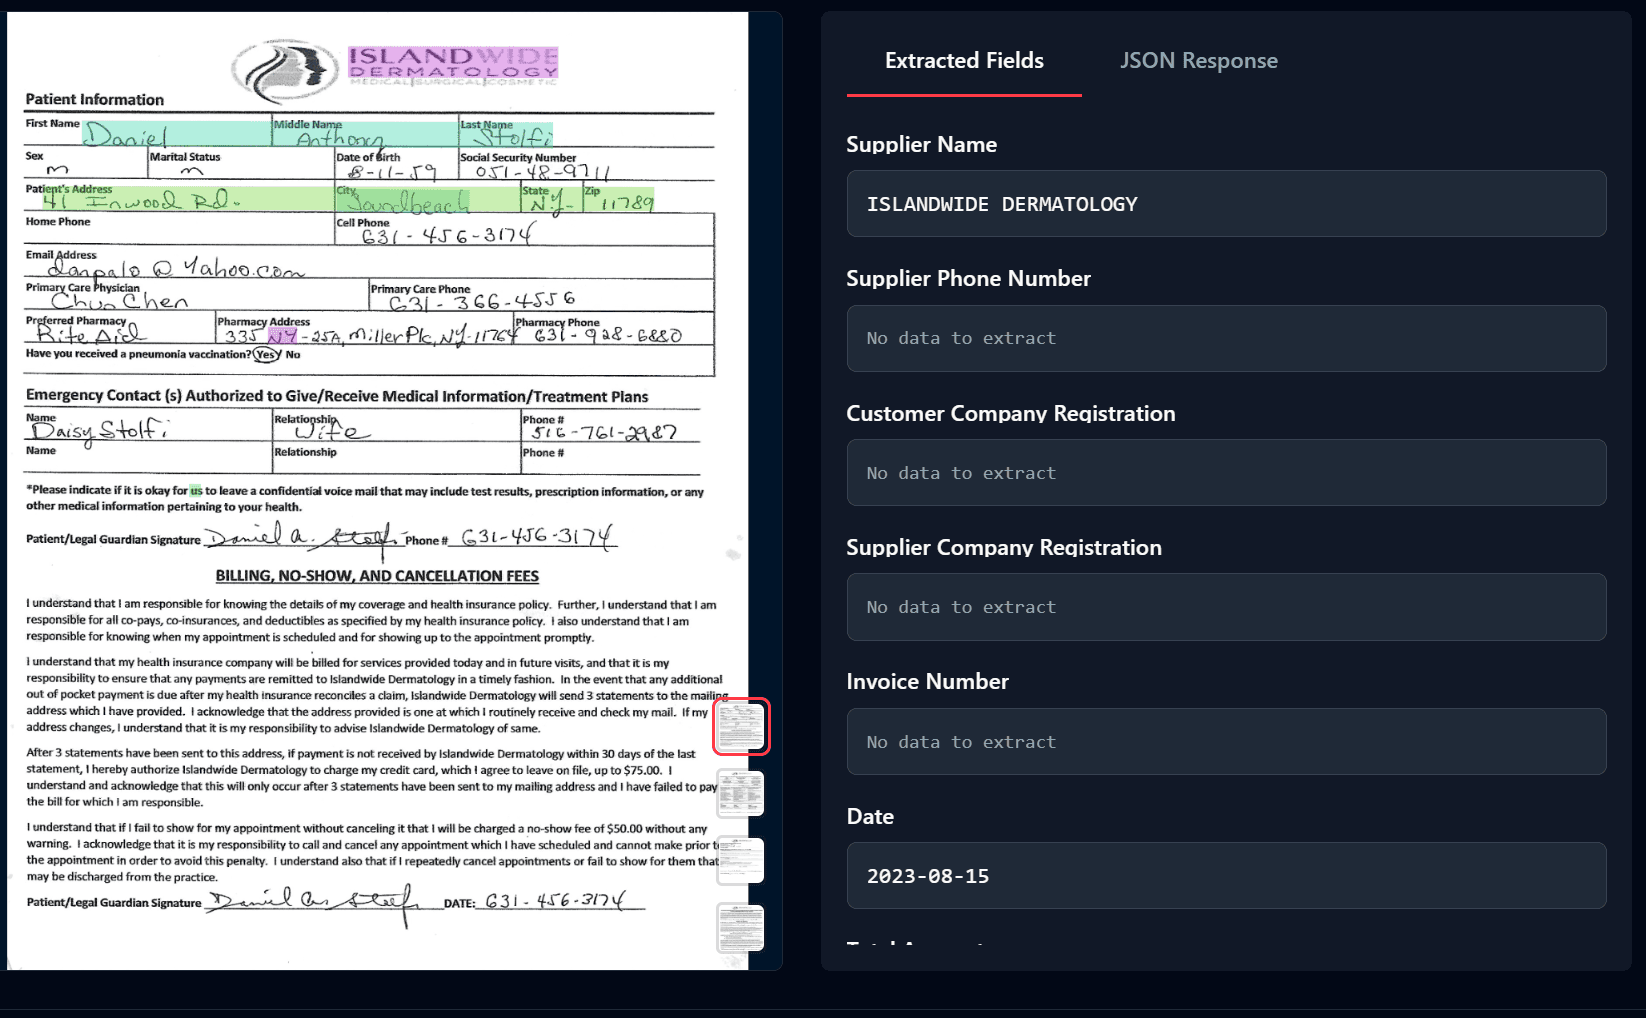The image size is (1646, 1018).
Task: Click the Supplier Name field showing ISLANDWIDE DERMATOLOGY
Action: pyautogui.click(x=1225, y=204)
